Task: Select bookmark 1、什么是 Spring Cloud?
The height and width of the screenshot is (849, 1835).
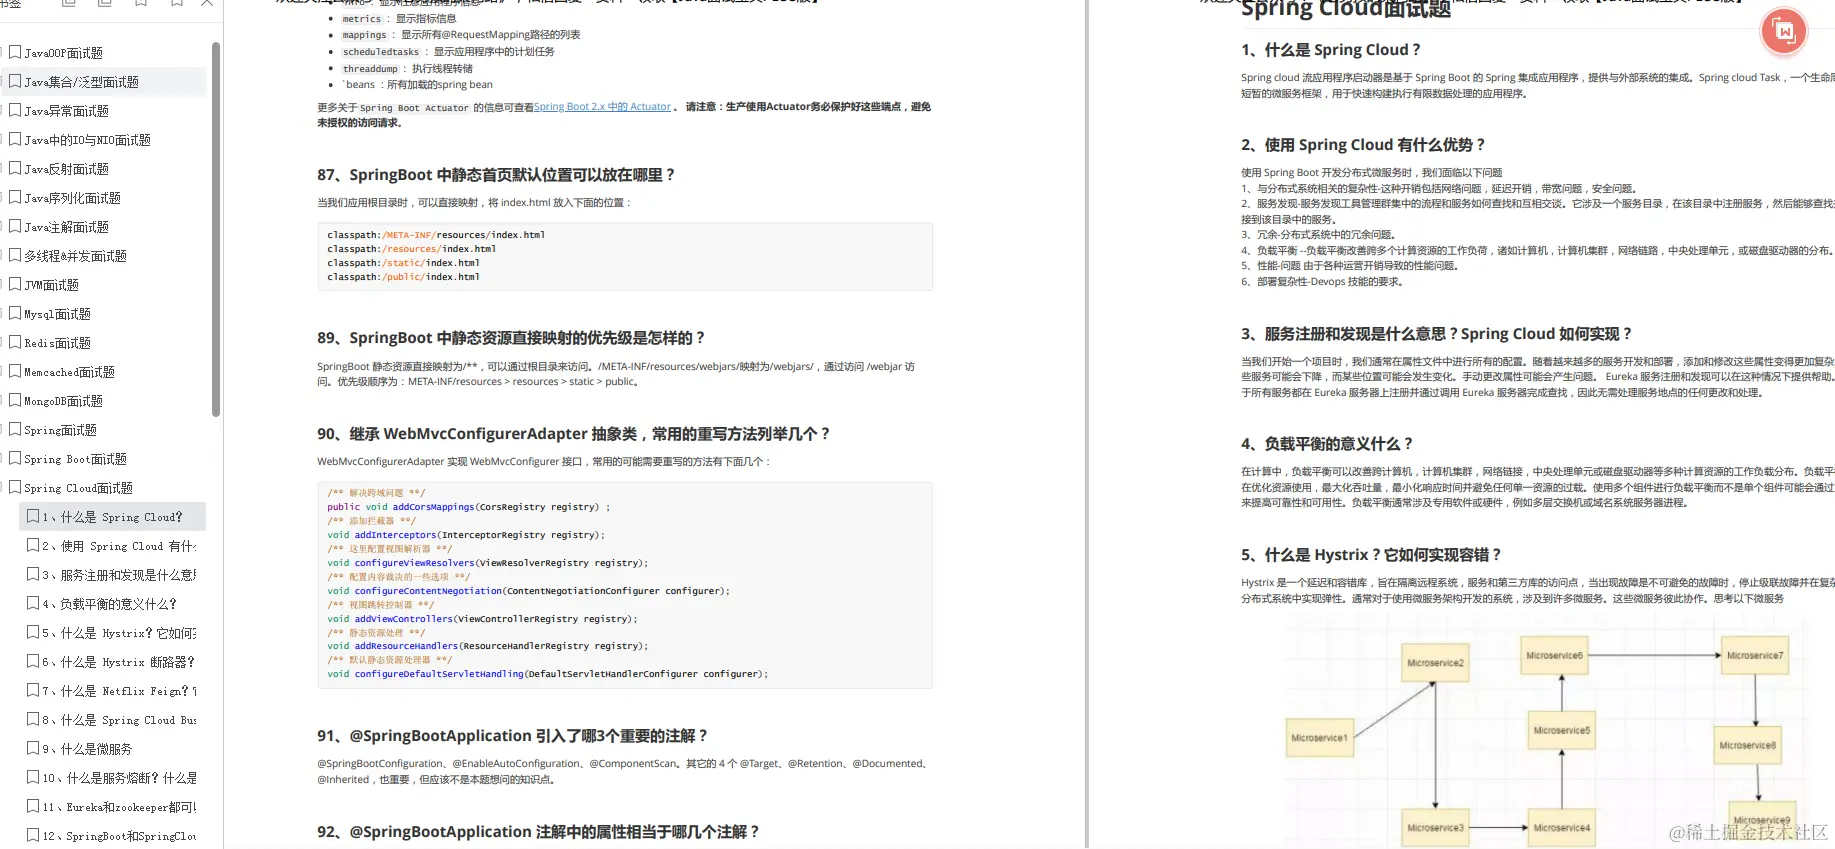Action: [112, 517]
